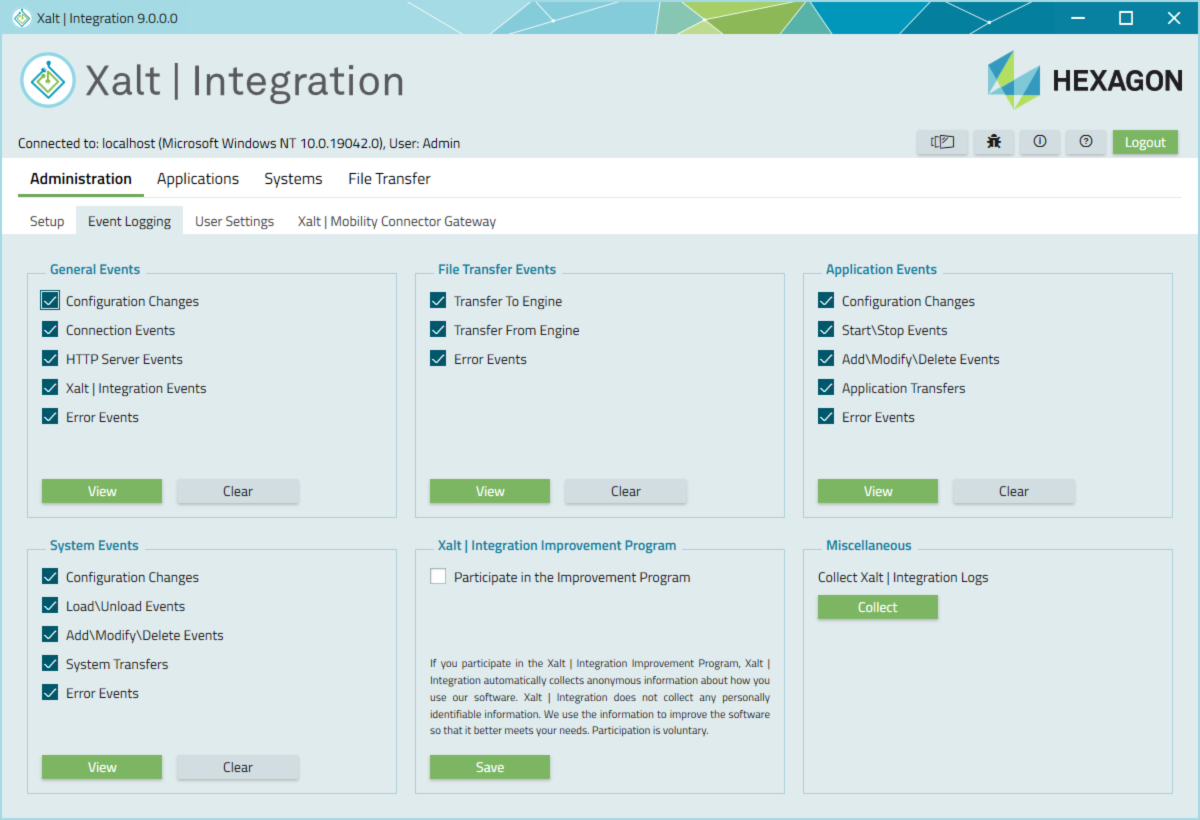This screenshot has height=820, width=1200.
Task: Toggle Start\Stop Events checkbox
Action: pyautogui.click(x=826, y=329)
